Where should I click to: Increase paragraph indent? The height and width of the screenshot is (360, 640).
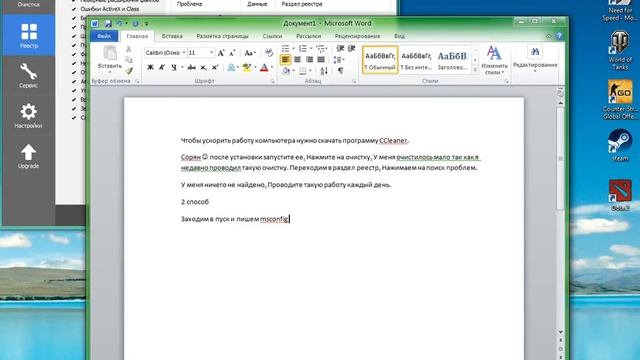[x=351, y=49]
